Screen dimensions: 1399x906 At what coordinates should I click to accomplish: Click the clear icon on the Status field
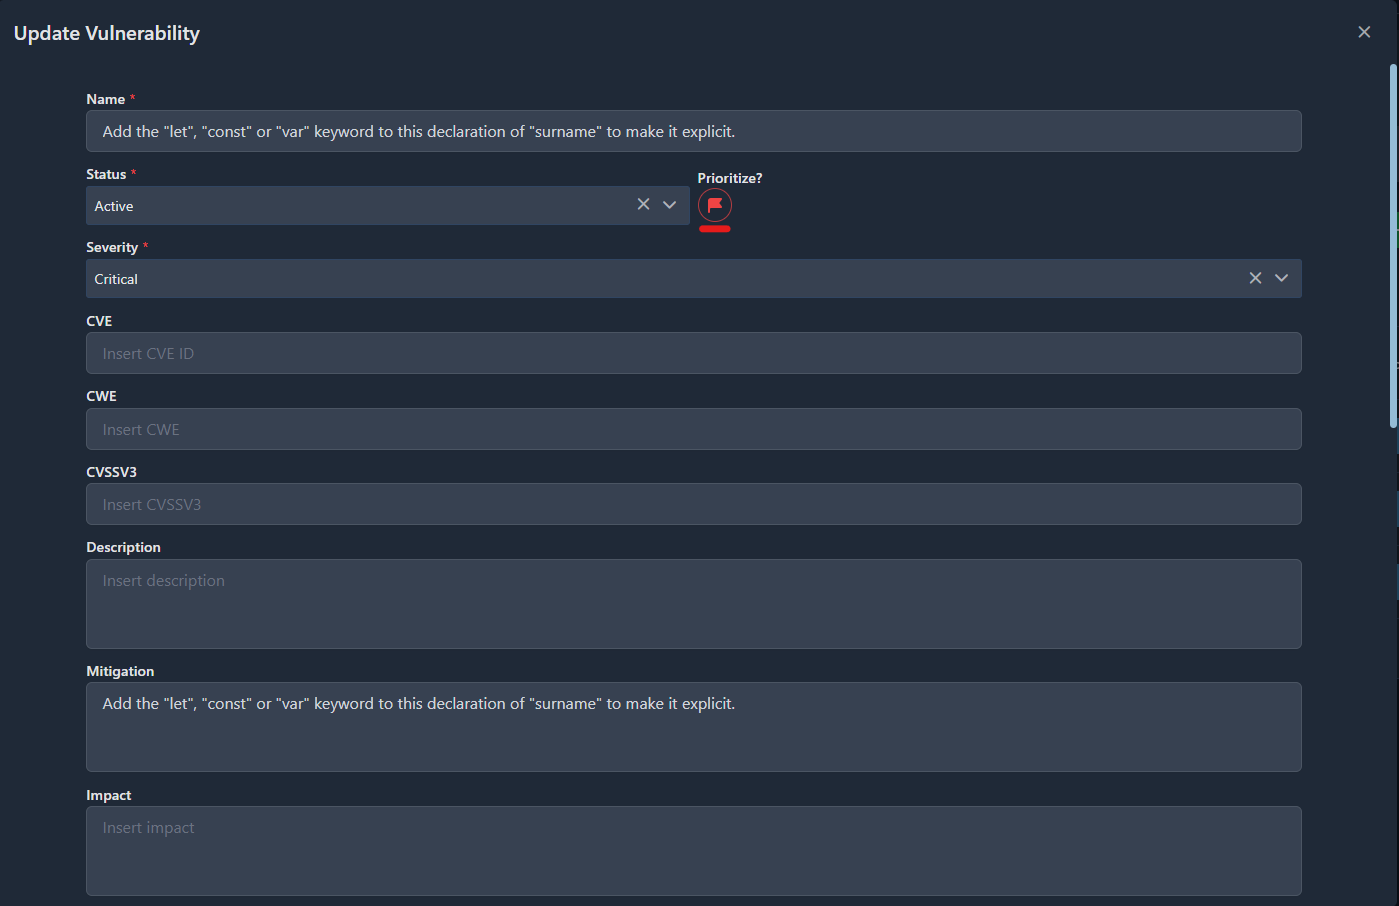point(643,204)
